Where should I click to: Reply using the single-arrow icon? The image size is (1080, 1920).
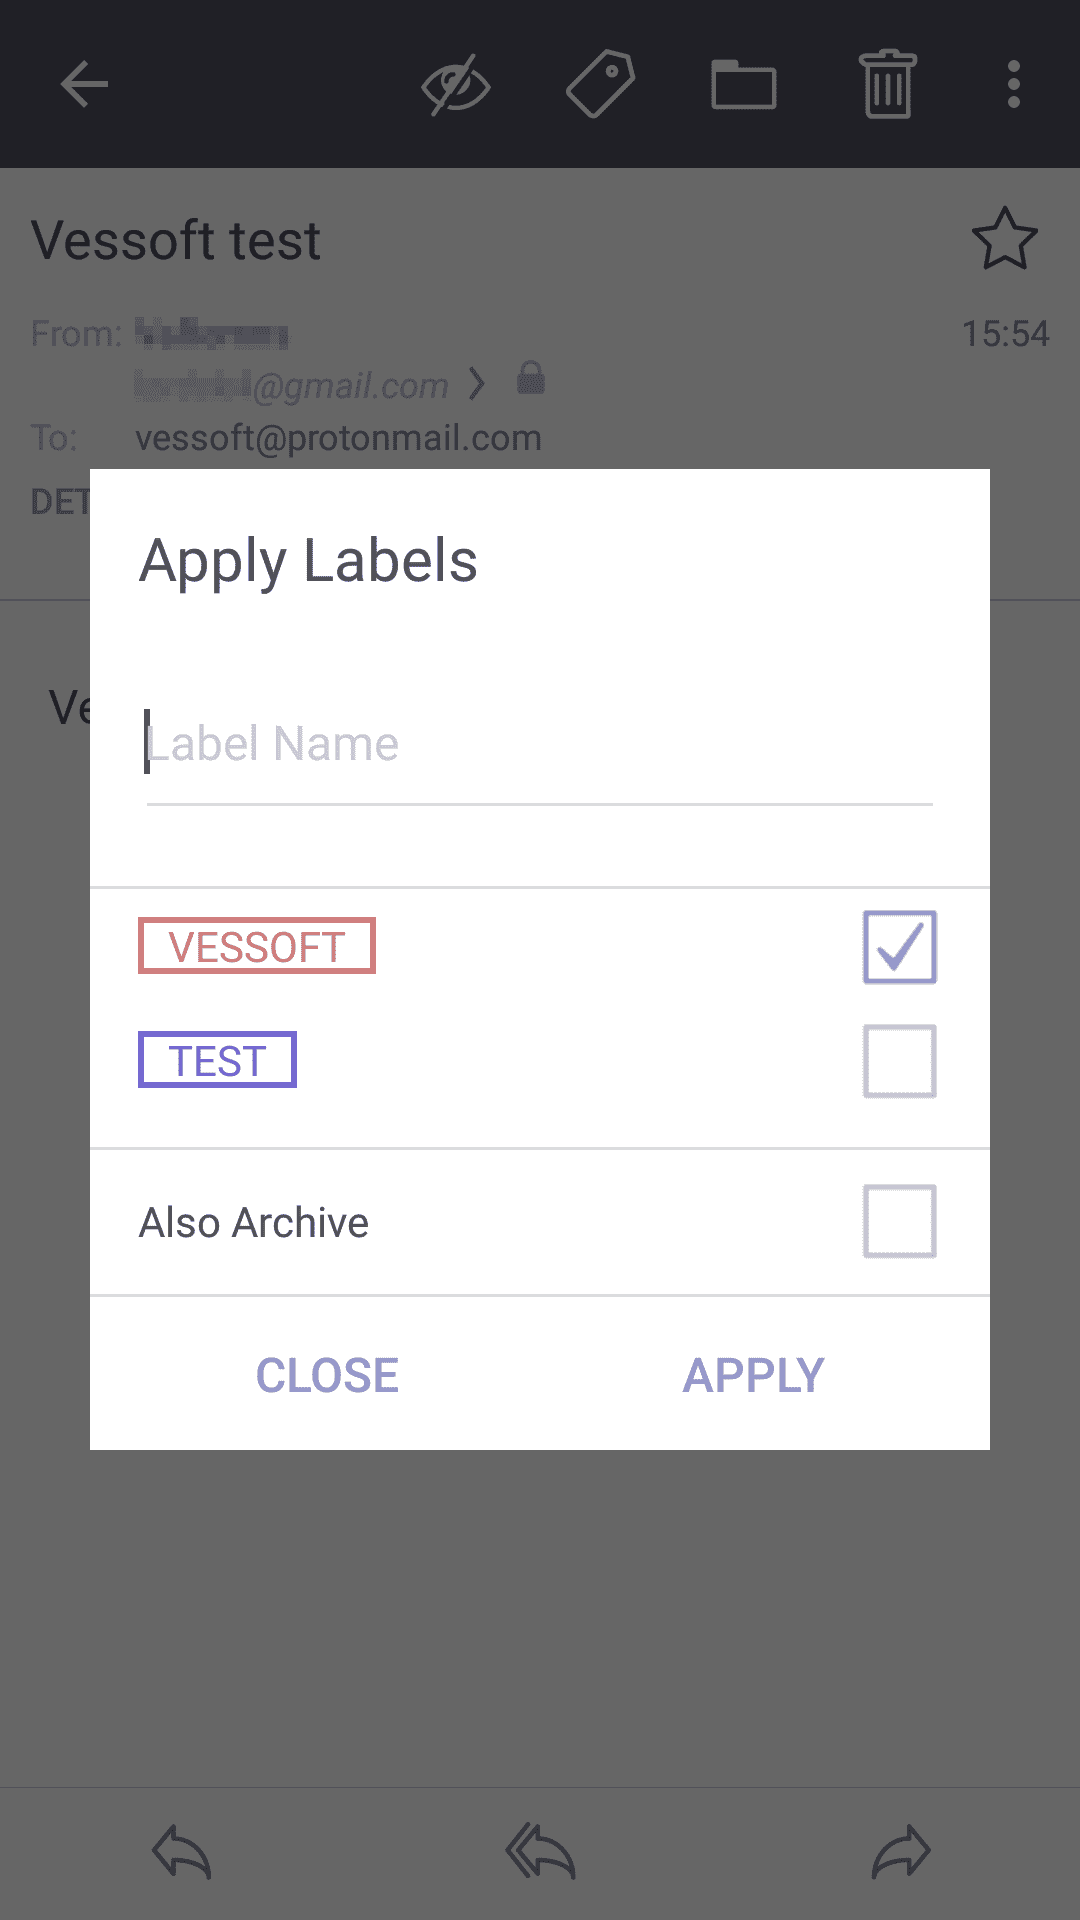[x=181, y=1852]
